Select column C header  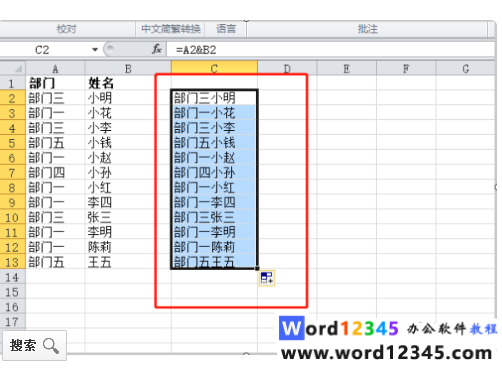coord(214,68)
